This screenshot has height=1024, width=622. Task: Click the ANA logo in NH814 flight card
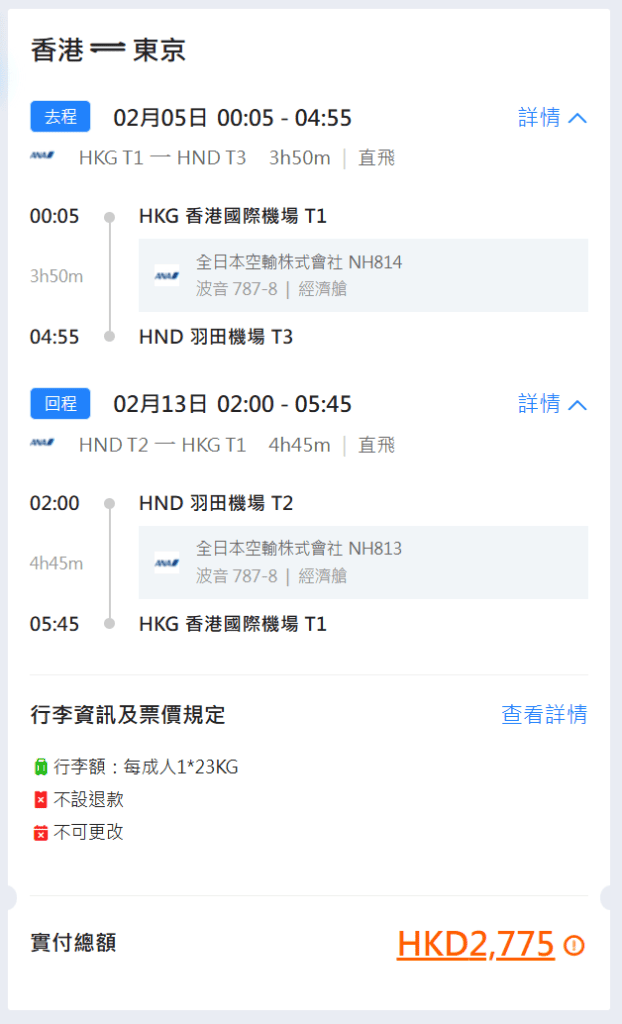click(x=167, y=275)
